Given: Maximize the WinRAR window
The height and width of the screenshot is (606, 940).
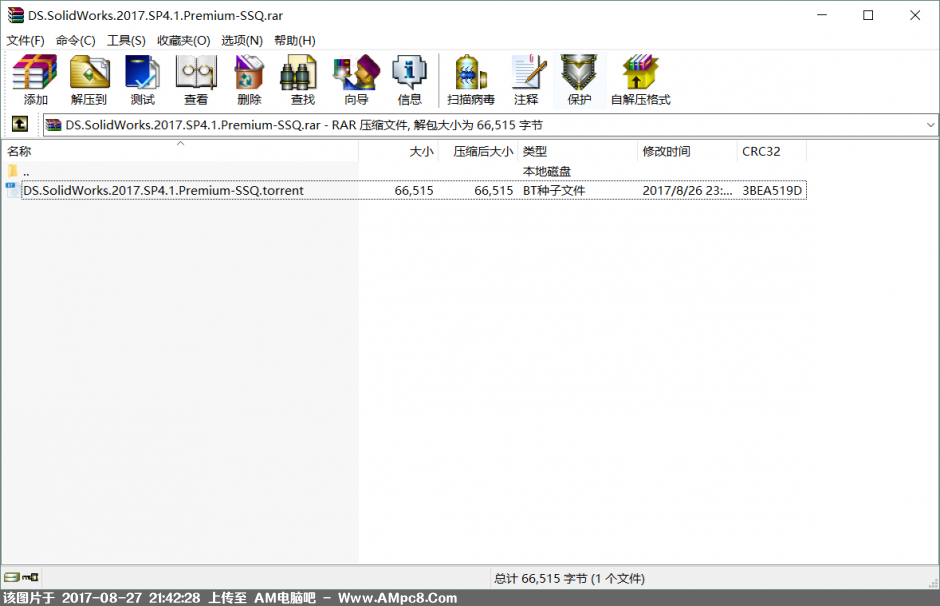Looking at the screenshot, I should point(867,15).
